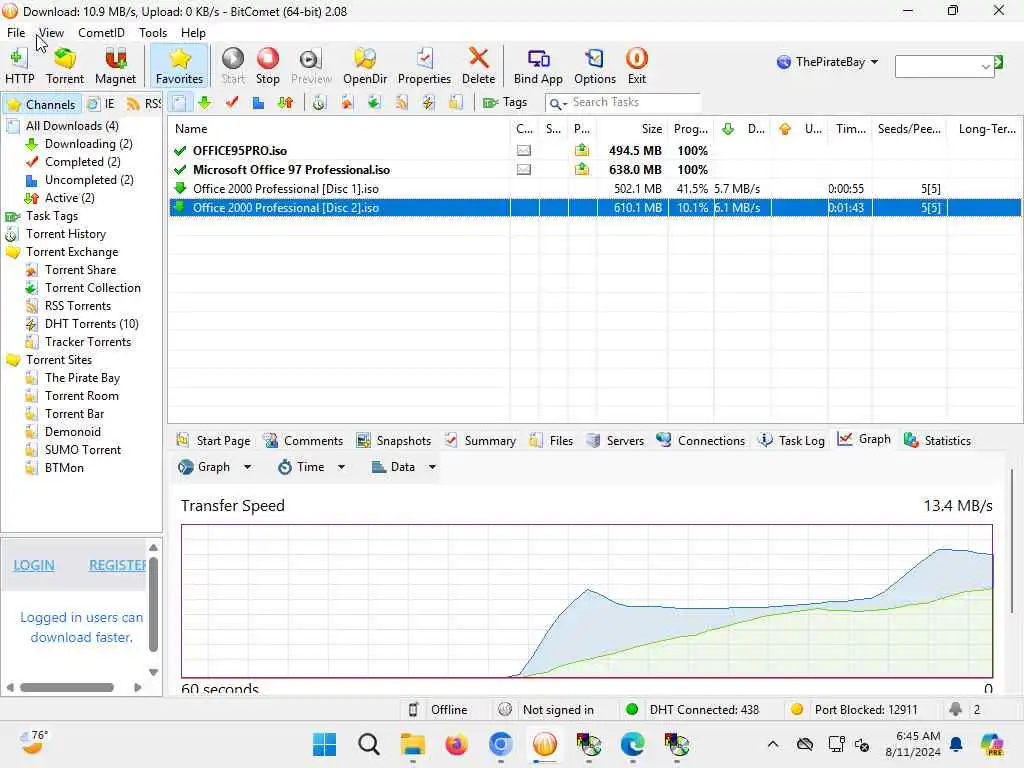
Task: Click the green search go arrow
Action: [x=999, y=62]
